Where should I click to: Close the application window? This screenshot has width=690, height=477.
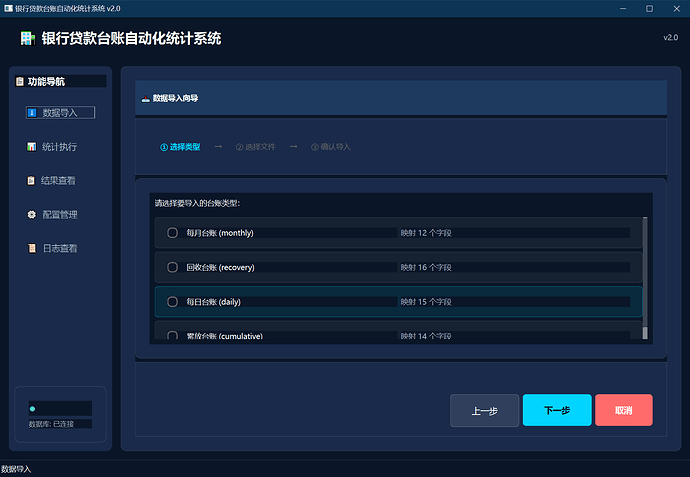(677, 8)
